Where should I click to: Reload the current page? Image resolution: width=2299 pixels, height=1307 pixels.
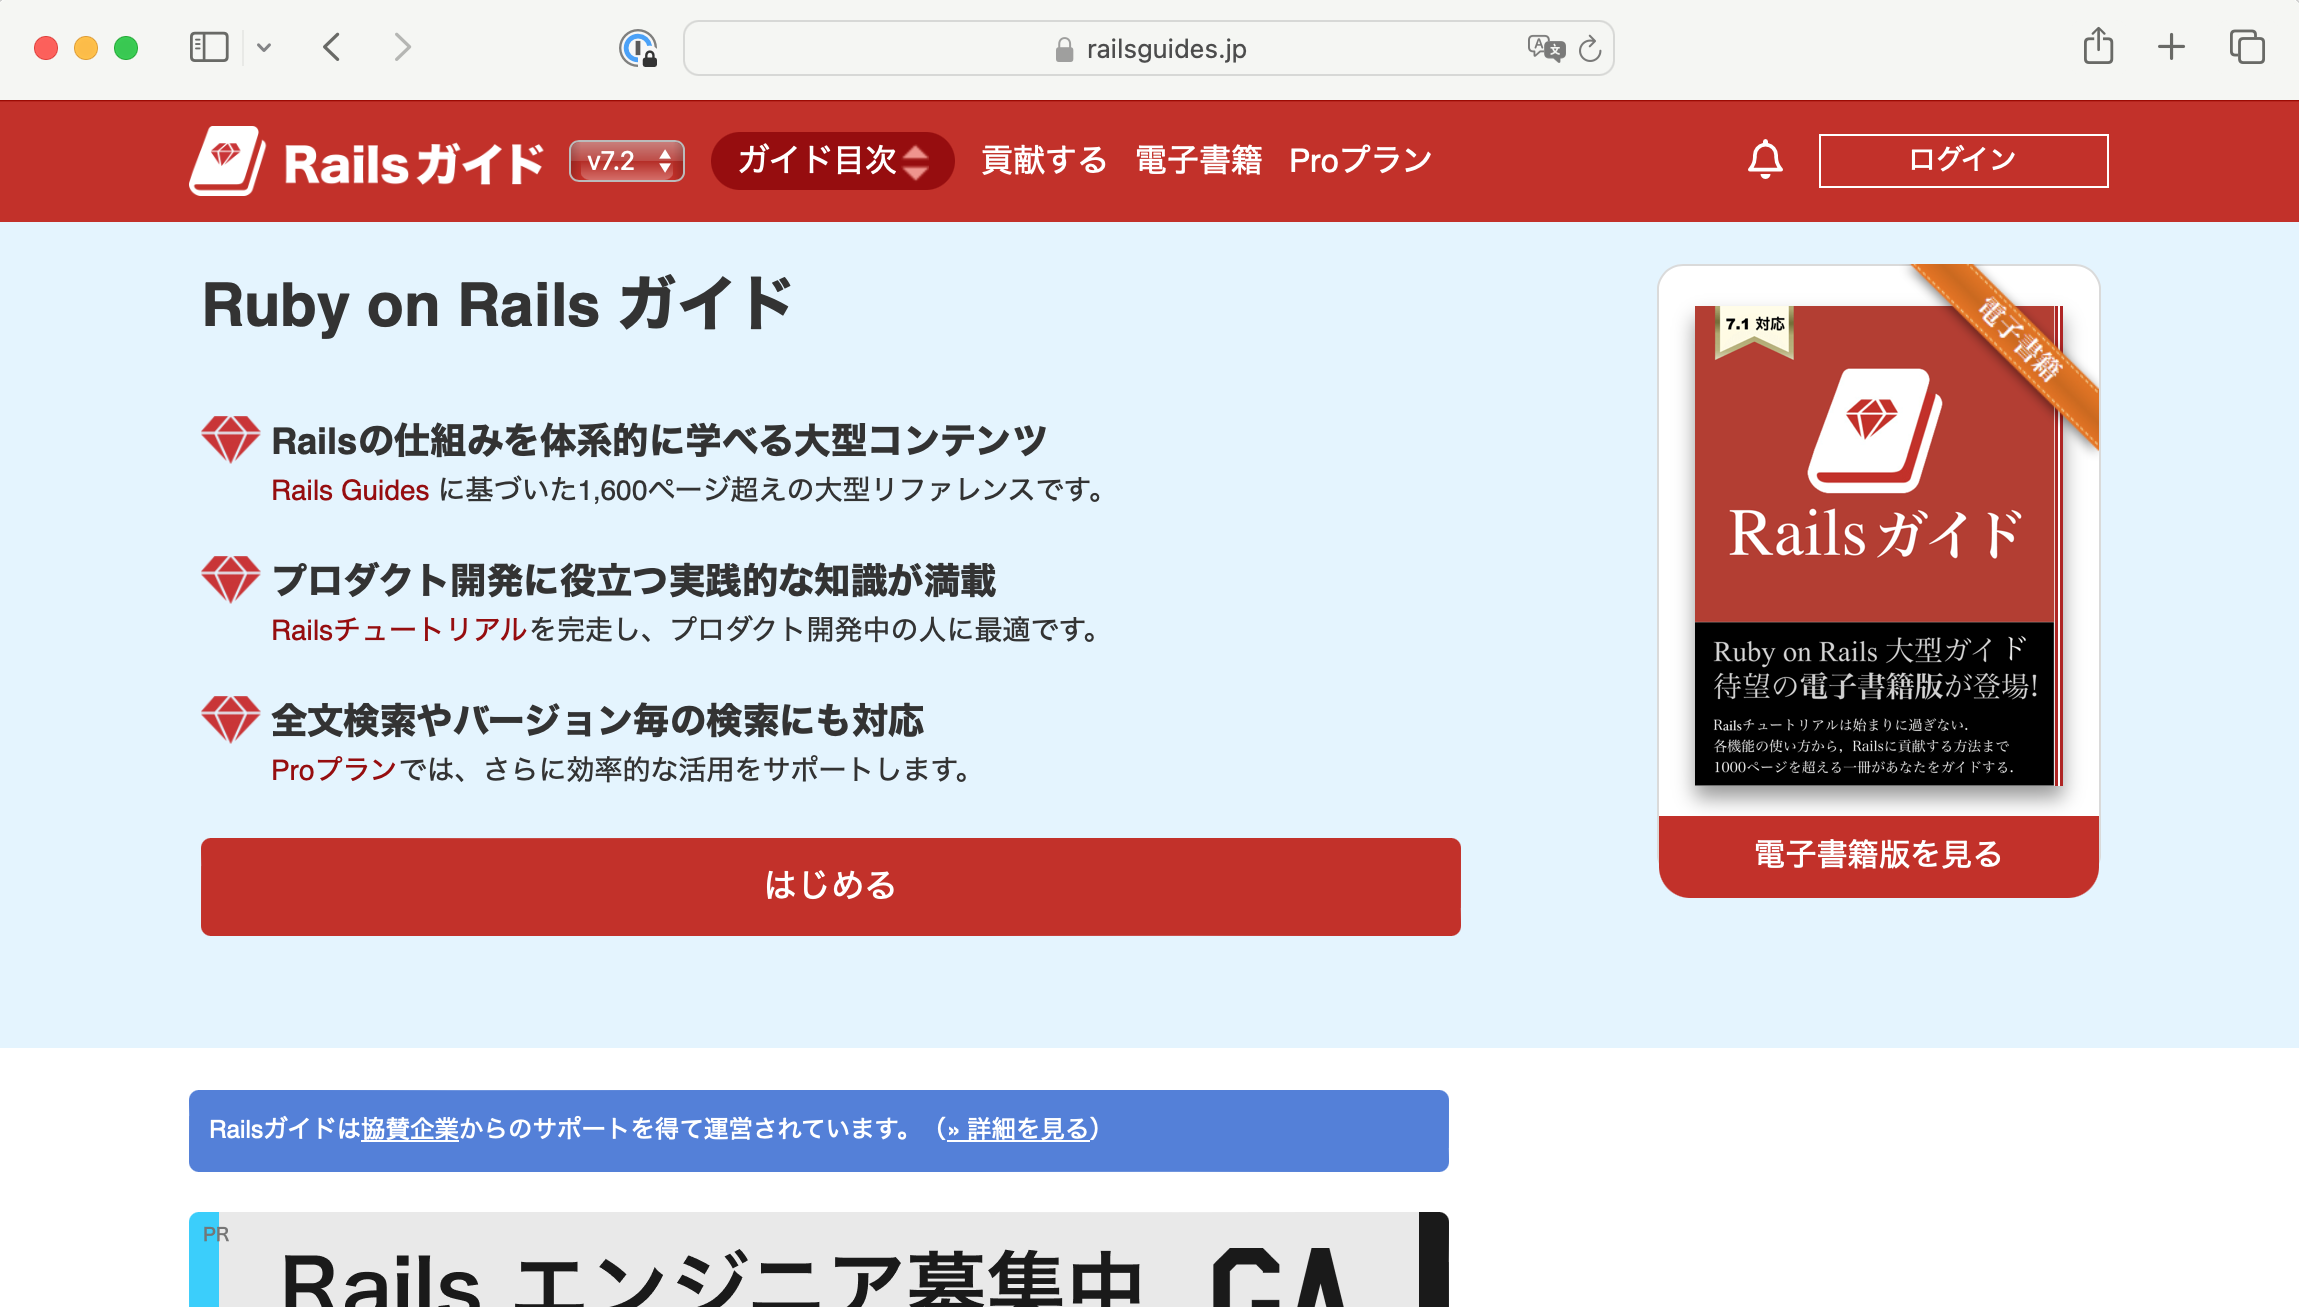point(1589,47)
